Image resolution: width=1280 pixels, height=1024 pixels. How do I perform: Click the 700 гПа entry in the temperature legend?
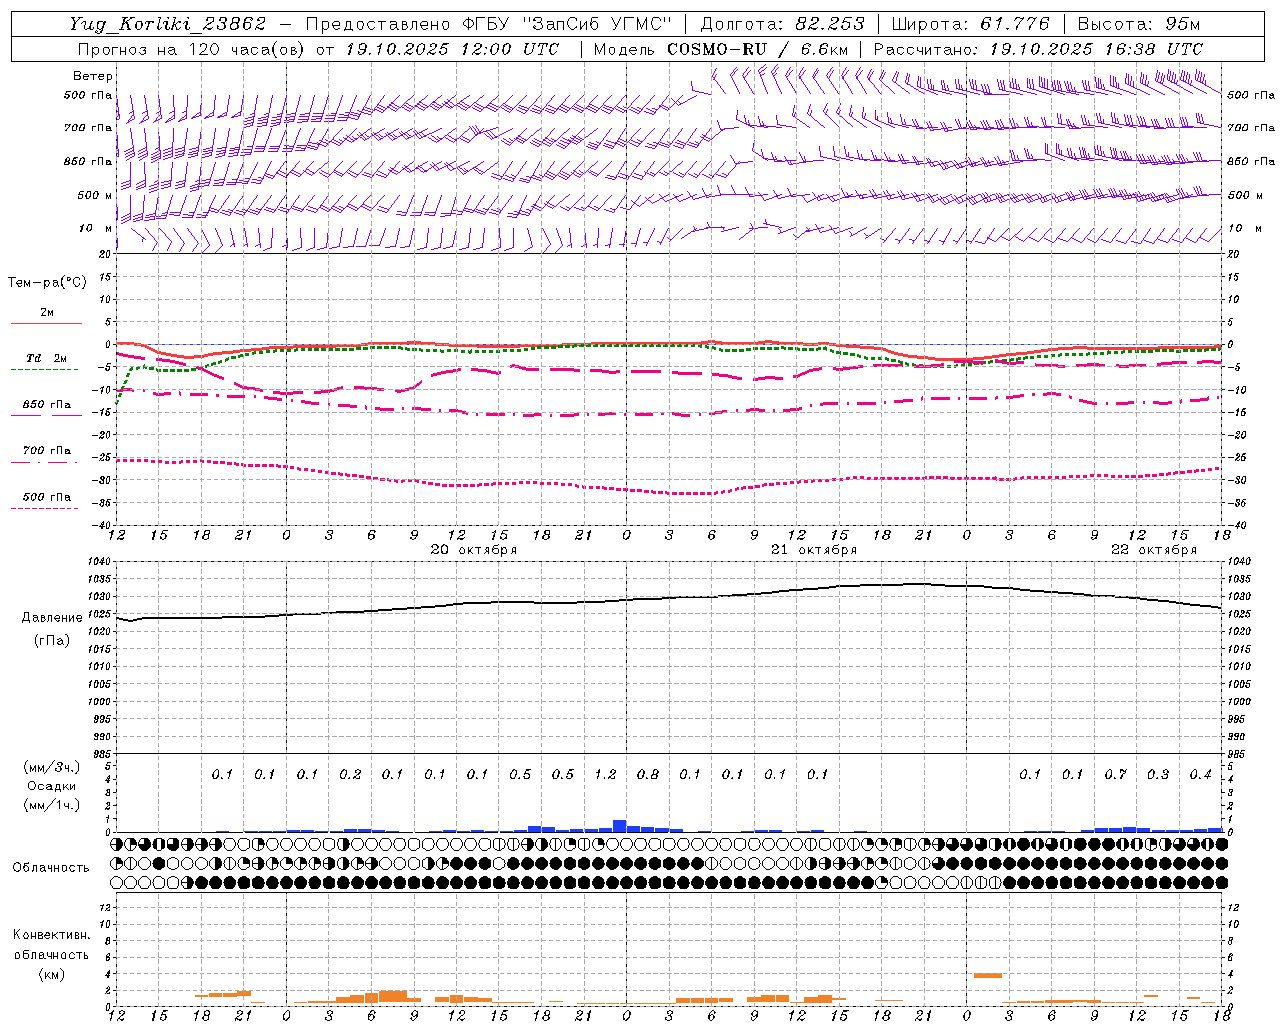[47, 451]
